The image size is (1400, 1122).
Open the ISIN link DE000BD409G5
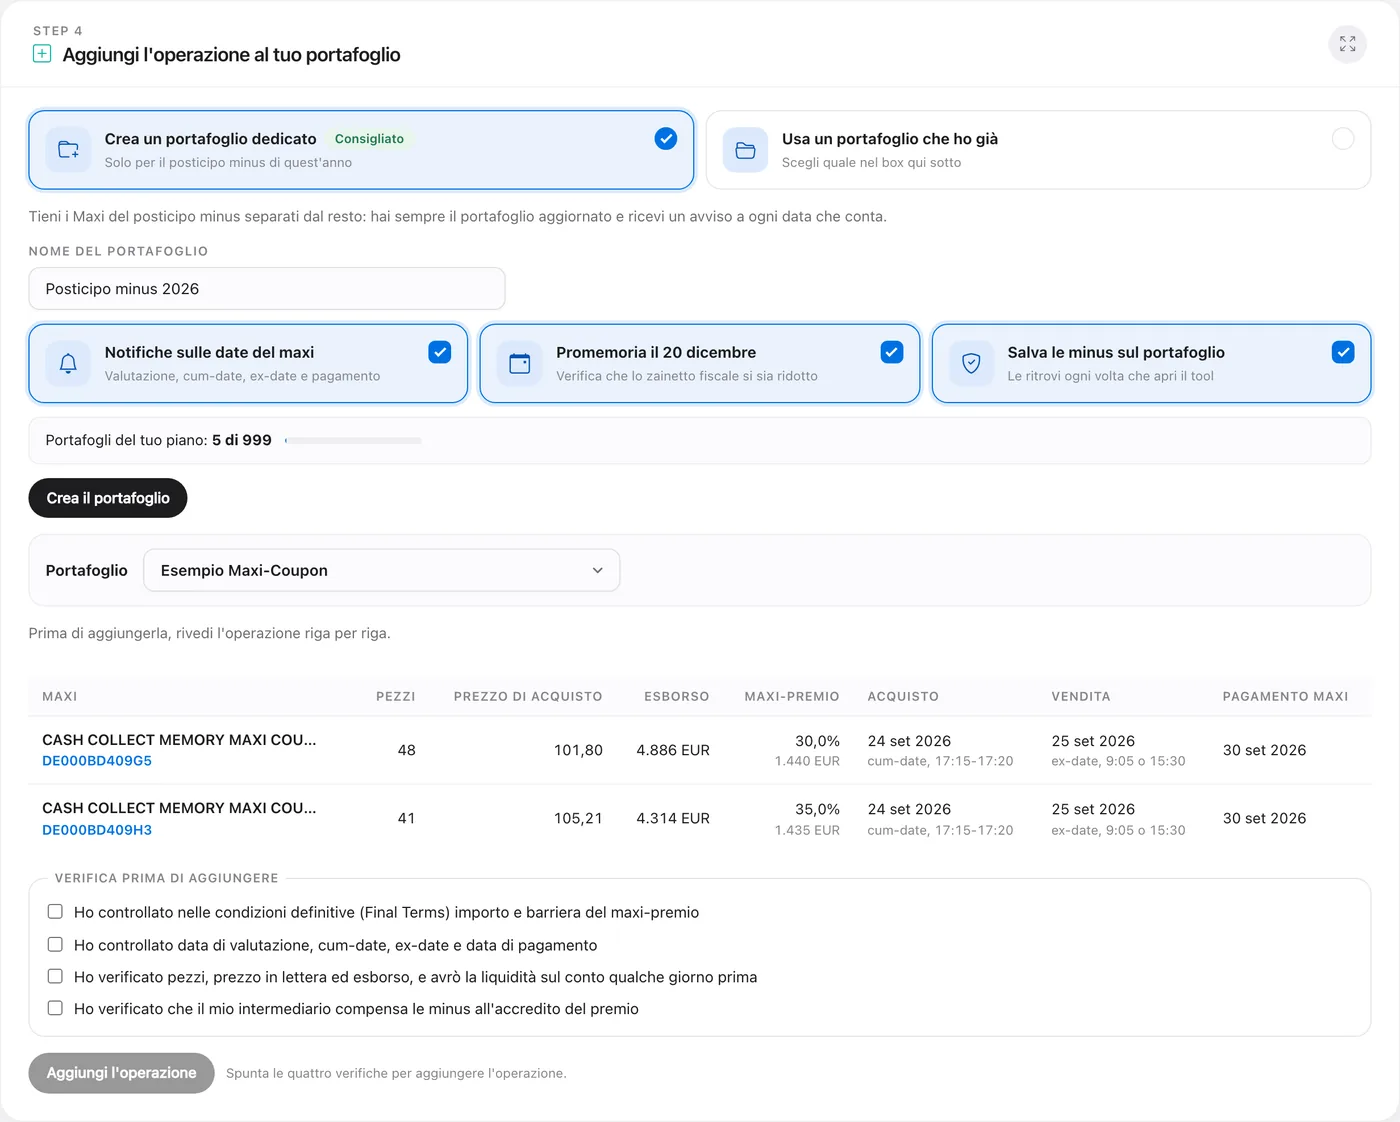pyautogui.click(x=97, y=761)
